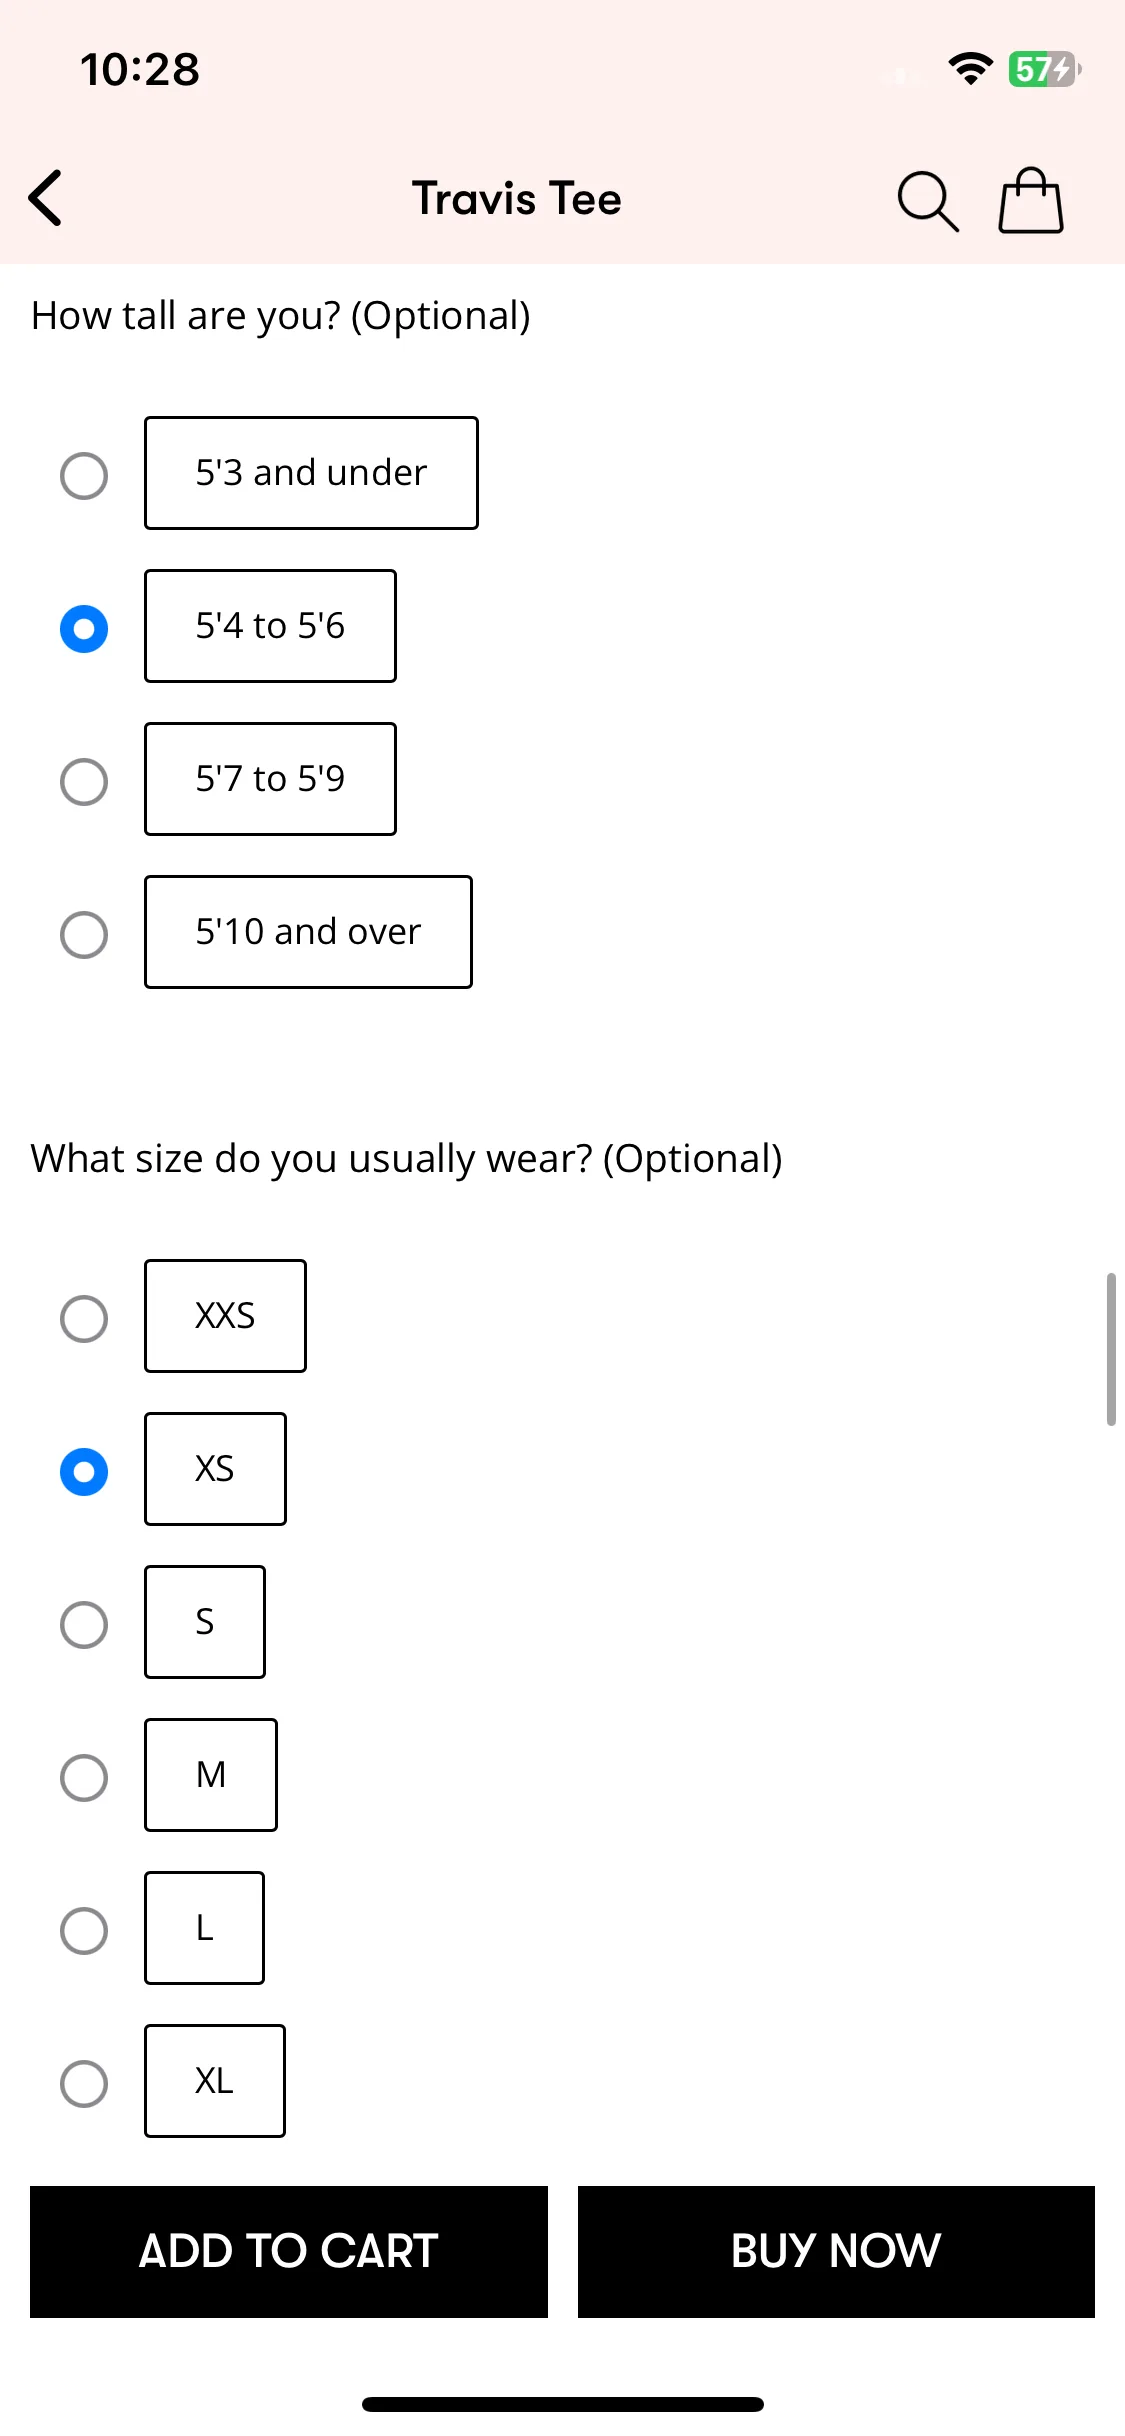Choose the S size radio button
Viewport: 1125px width, 2436px height.
pos(84,1624)
